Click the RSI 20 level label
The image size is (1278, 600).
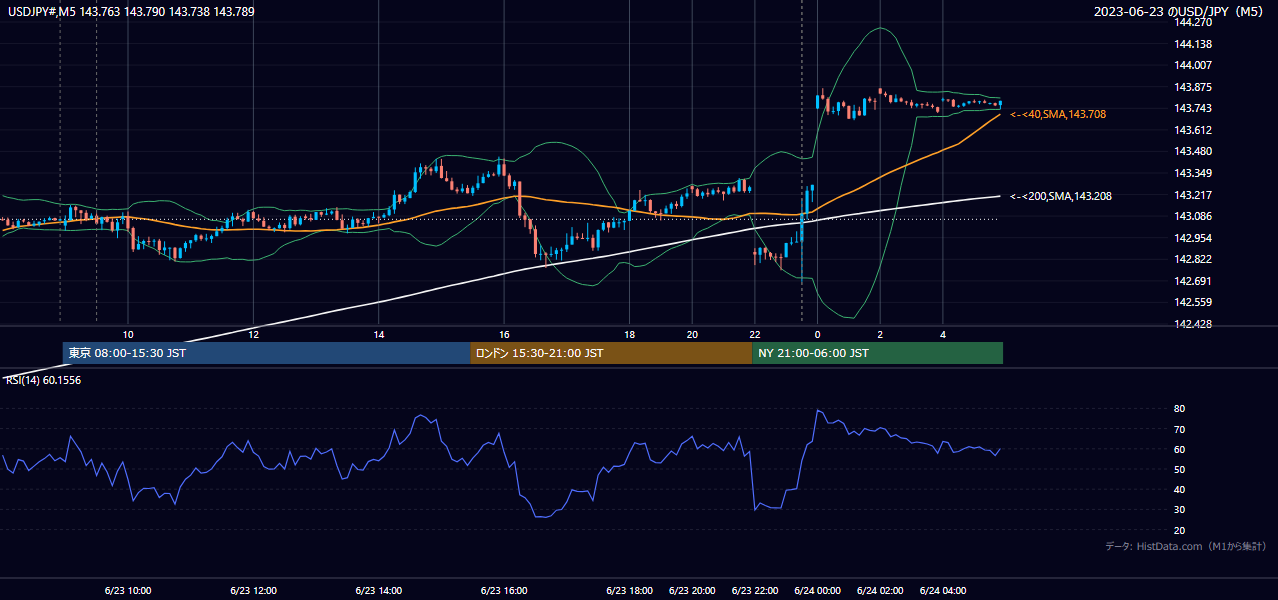pos(1179,530)
